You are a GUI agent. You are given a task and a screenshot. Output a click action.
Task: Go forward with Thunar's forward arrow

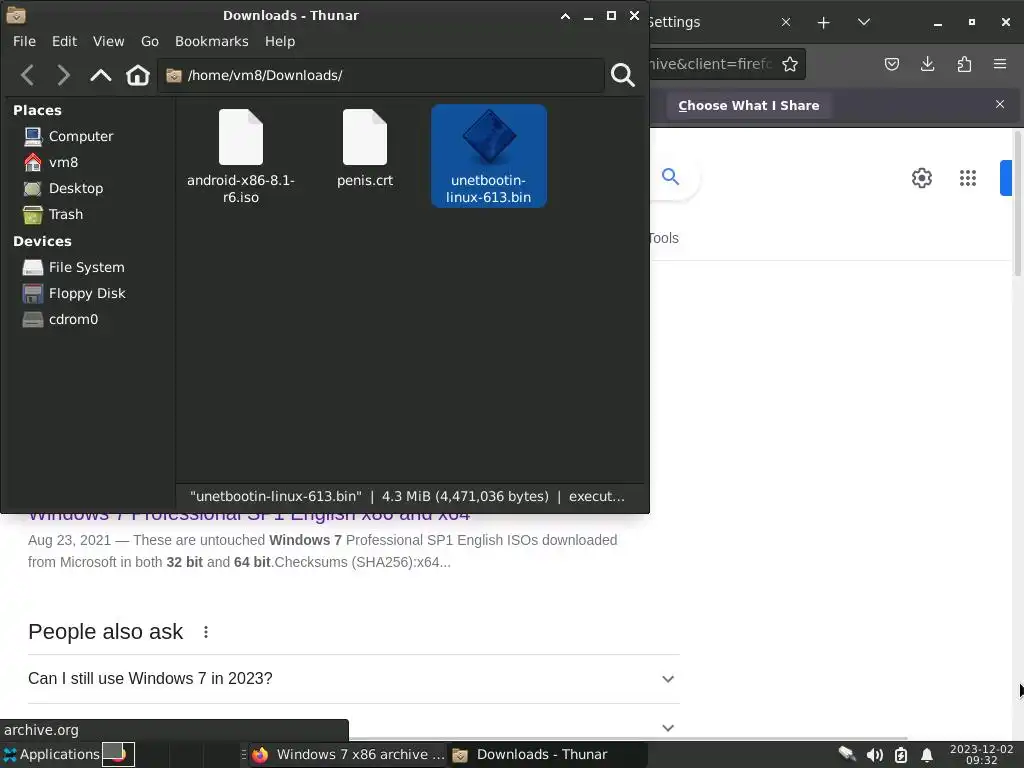pyautogui.click(x=63, y=75)
